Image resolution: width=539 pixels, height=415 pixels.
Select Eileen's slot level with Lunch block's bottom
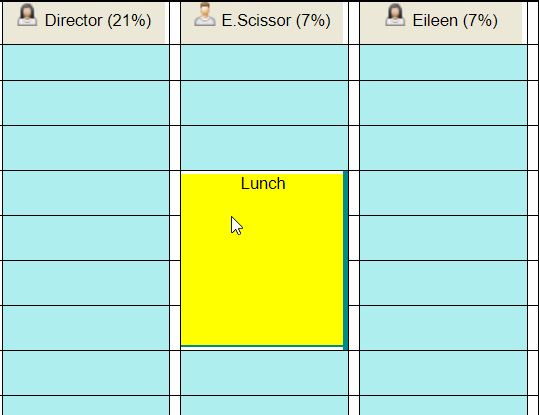pos(443,328)
